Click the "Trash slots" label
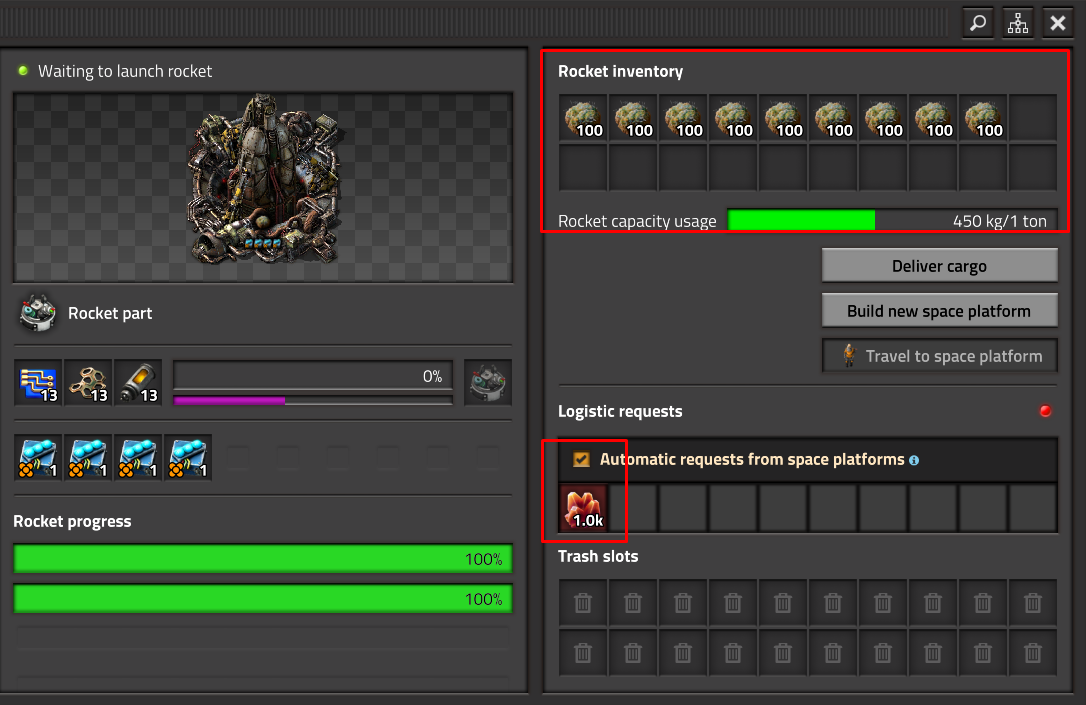The image size is (1086, 705). (x=598, y=556)
